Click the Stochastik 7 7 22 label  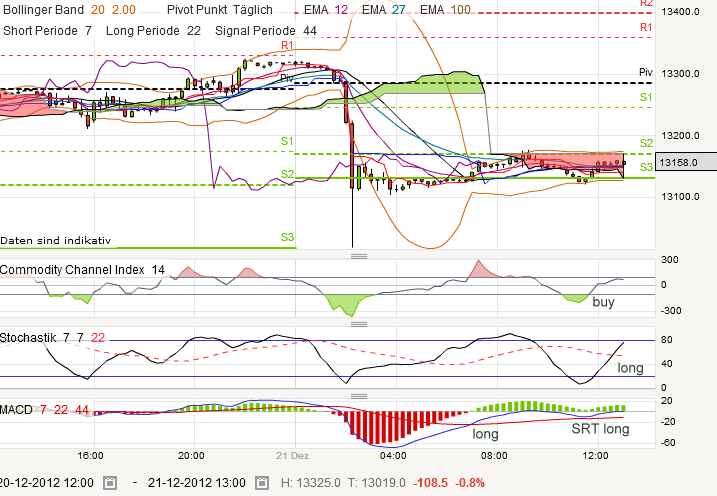point(52,338)
